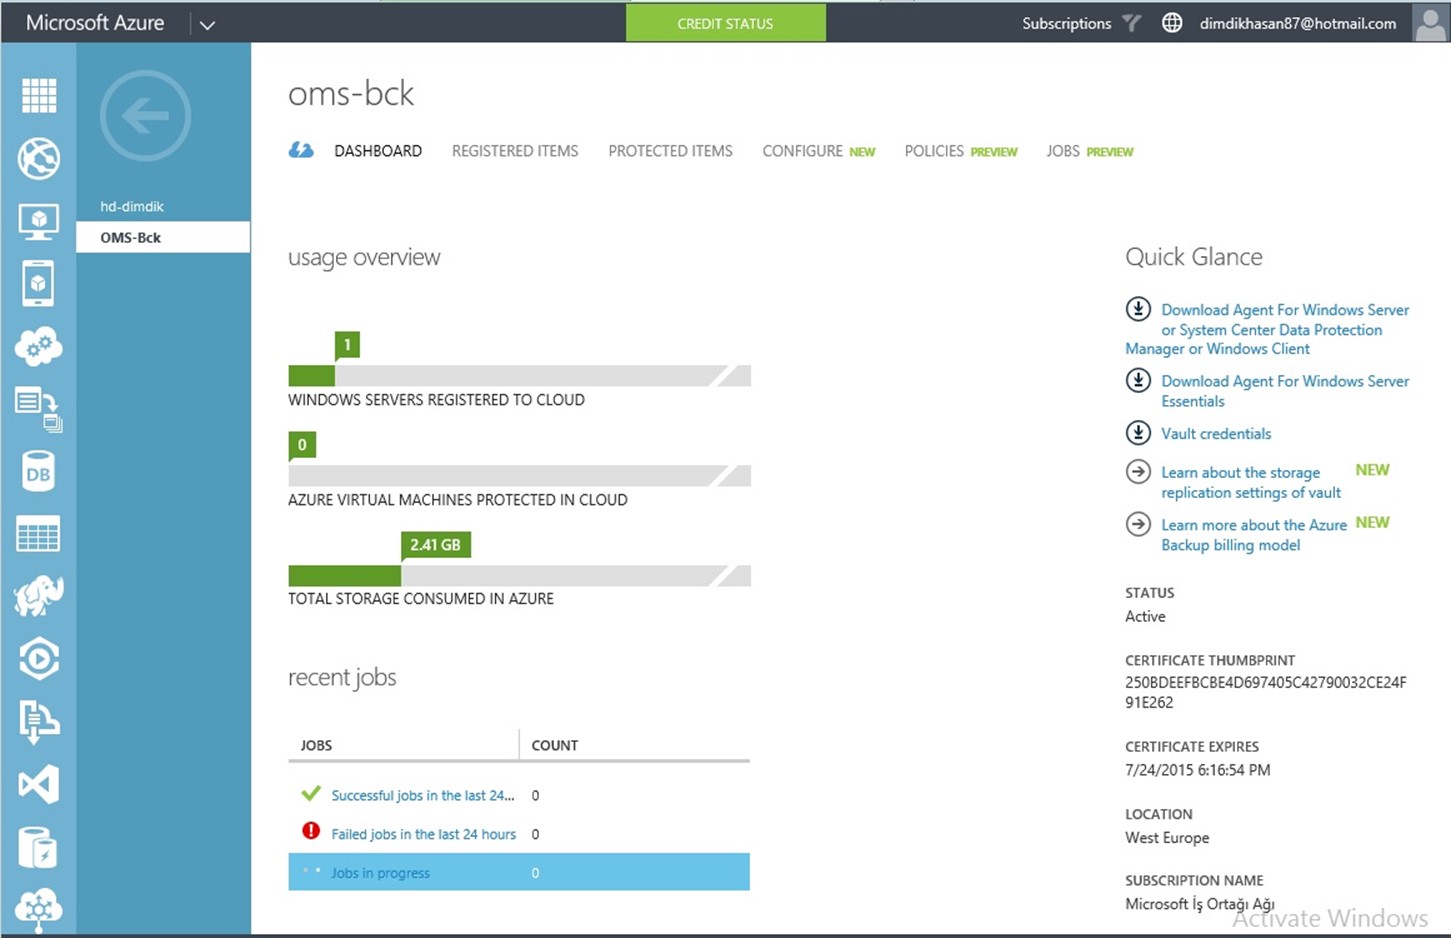
Task: Click the Vault credentials link
Action: [1216, 433]
